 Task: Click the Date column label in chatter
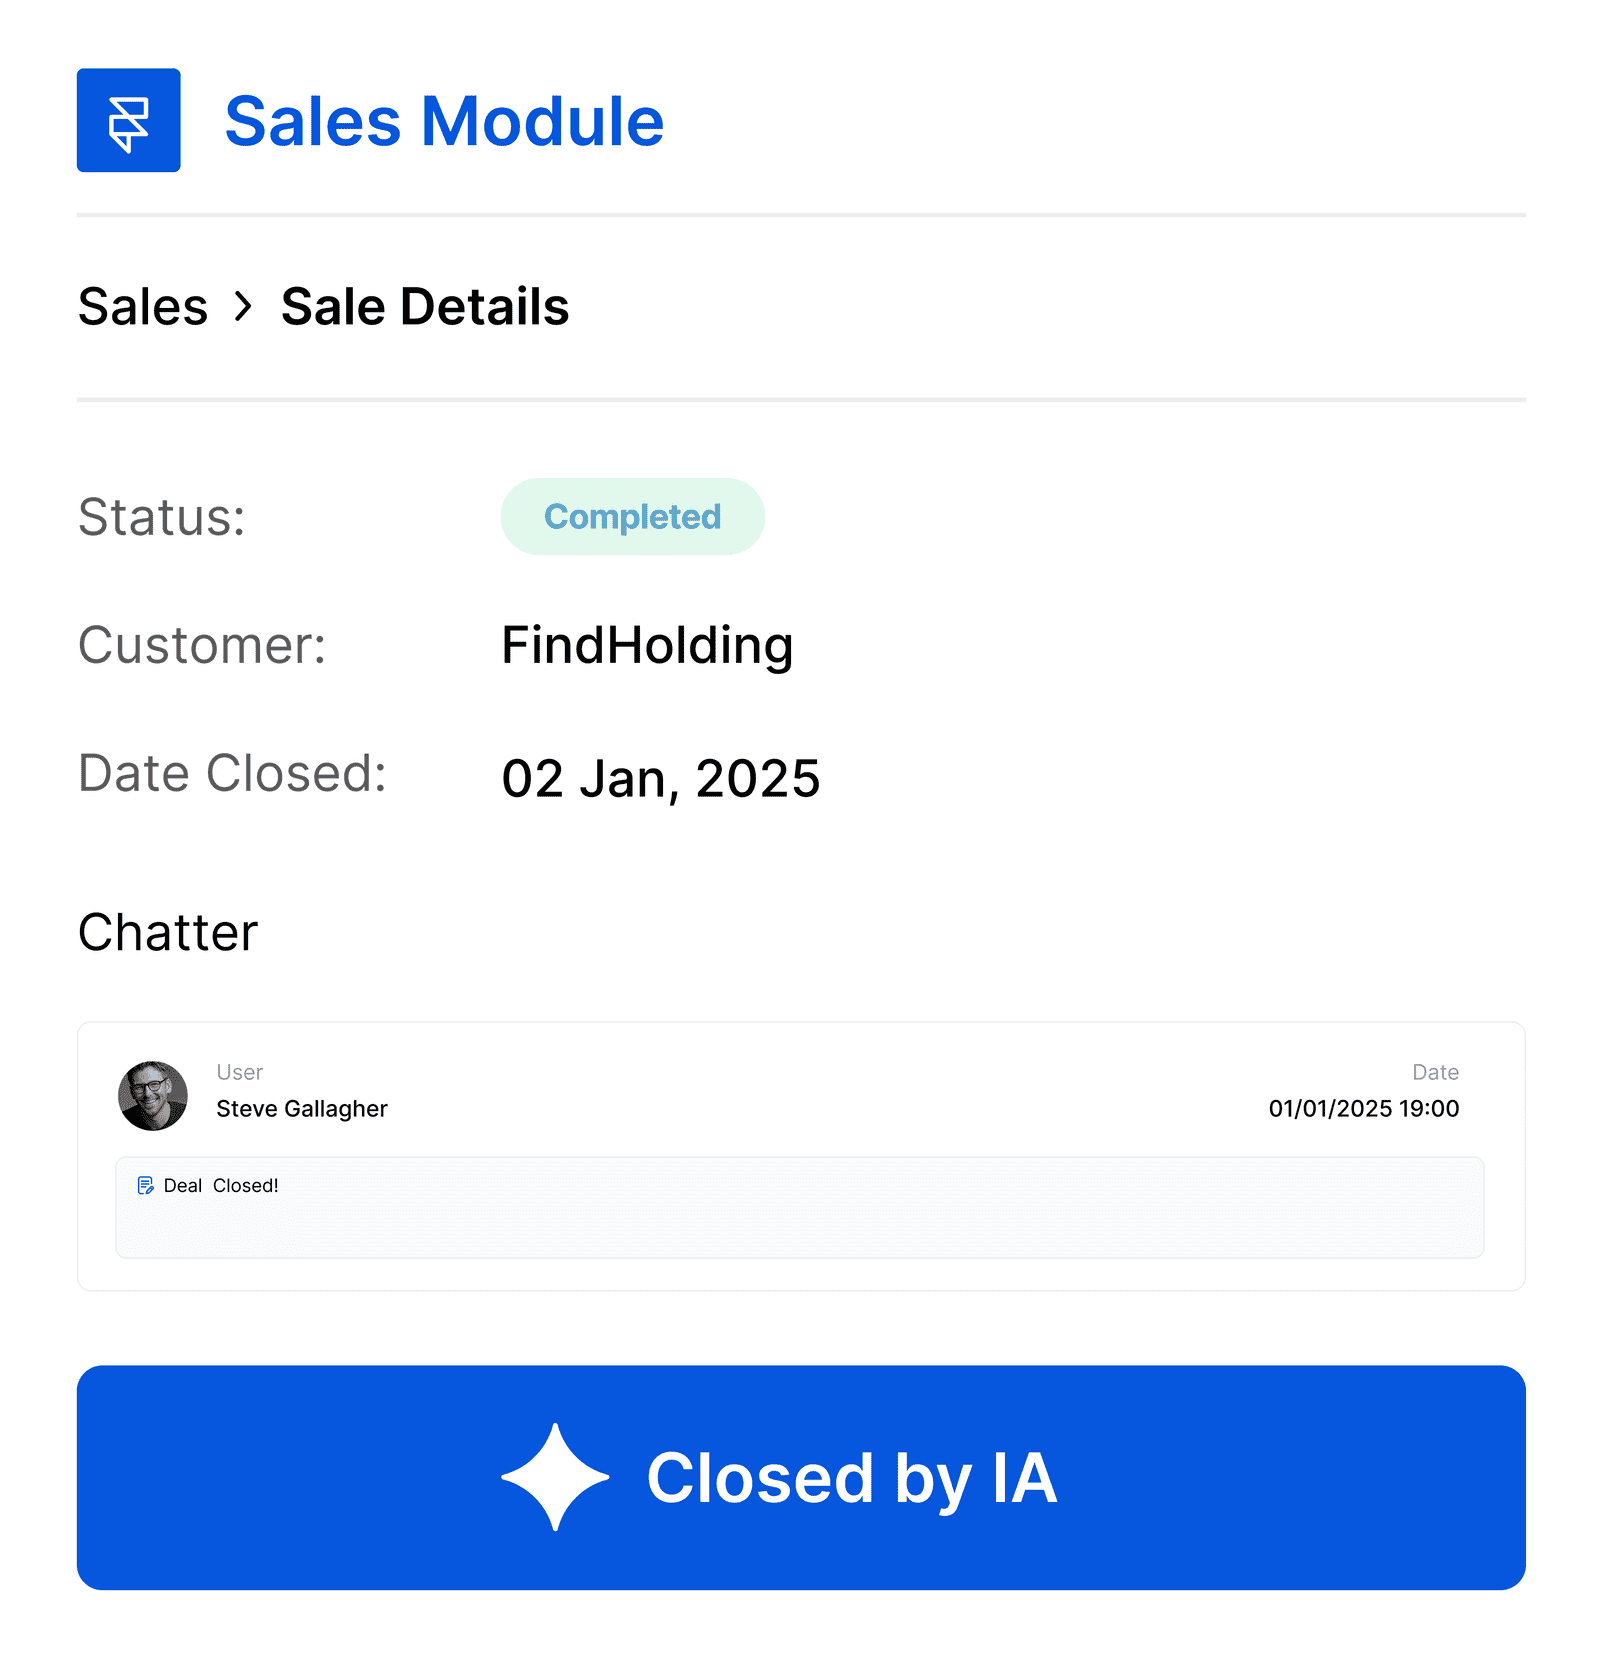point(1435,1072)
